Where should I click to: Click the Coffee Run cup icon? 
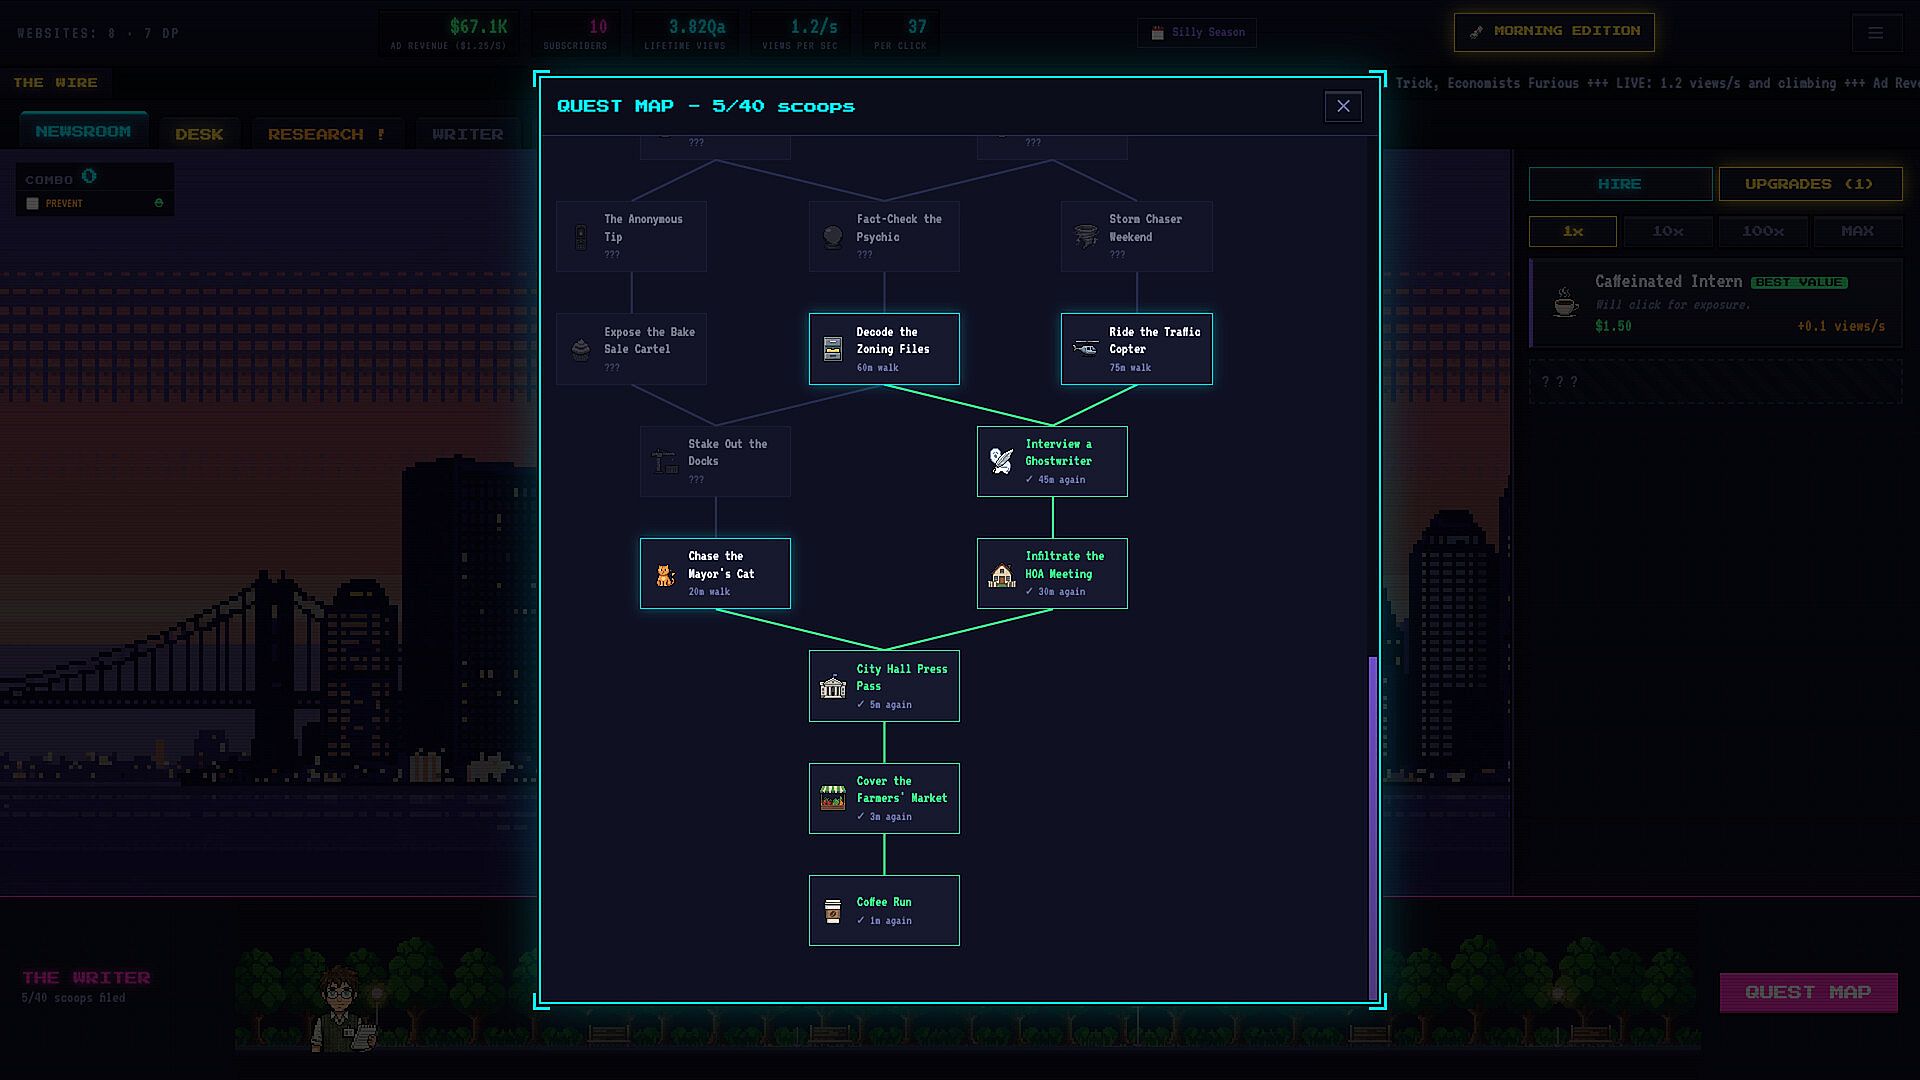(832, 911)
